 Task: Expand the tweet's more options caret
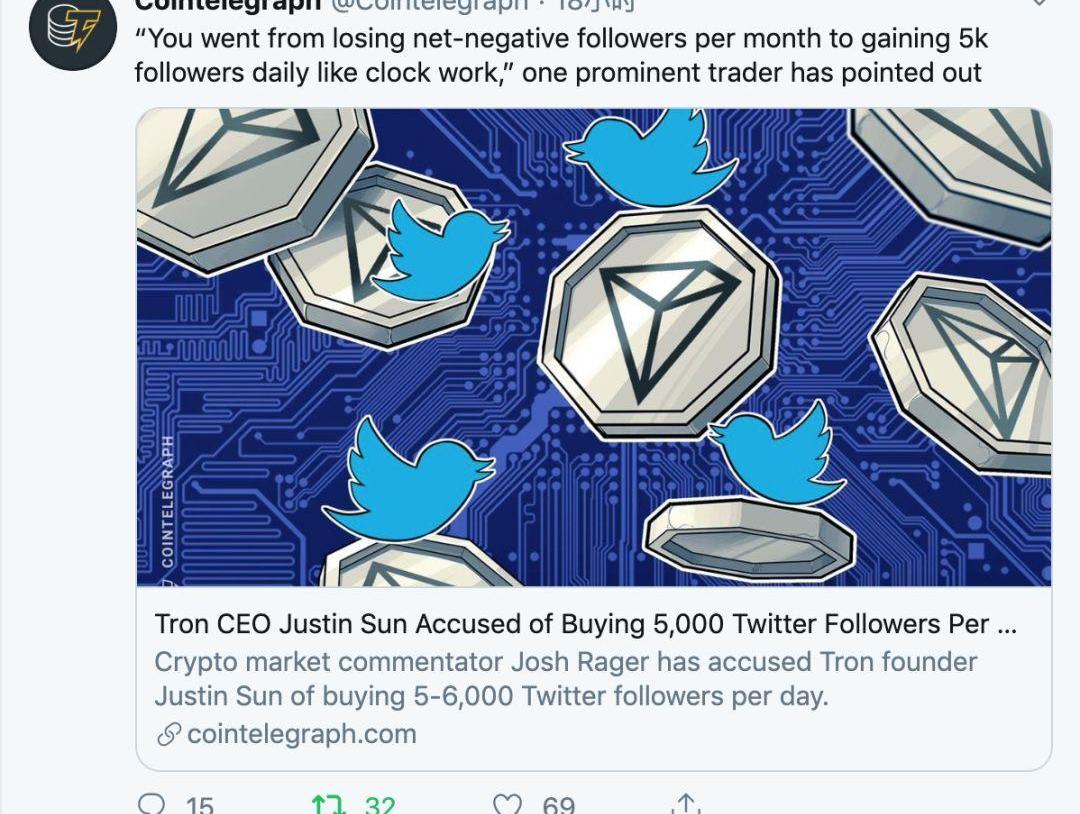(x=1040, y=3)
